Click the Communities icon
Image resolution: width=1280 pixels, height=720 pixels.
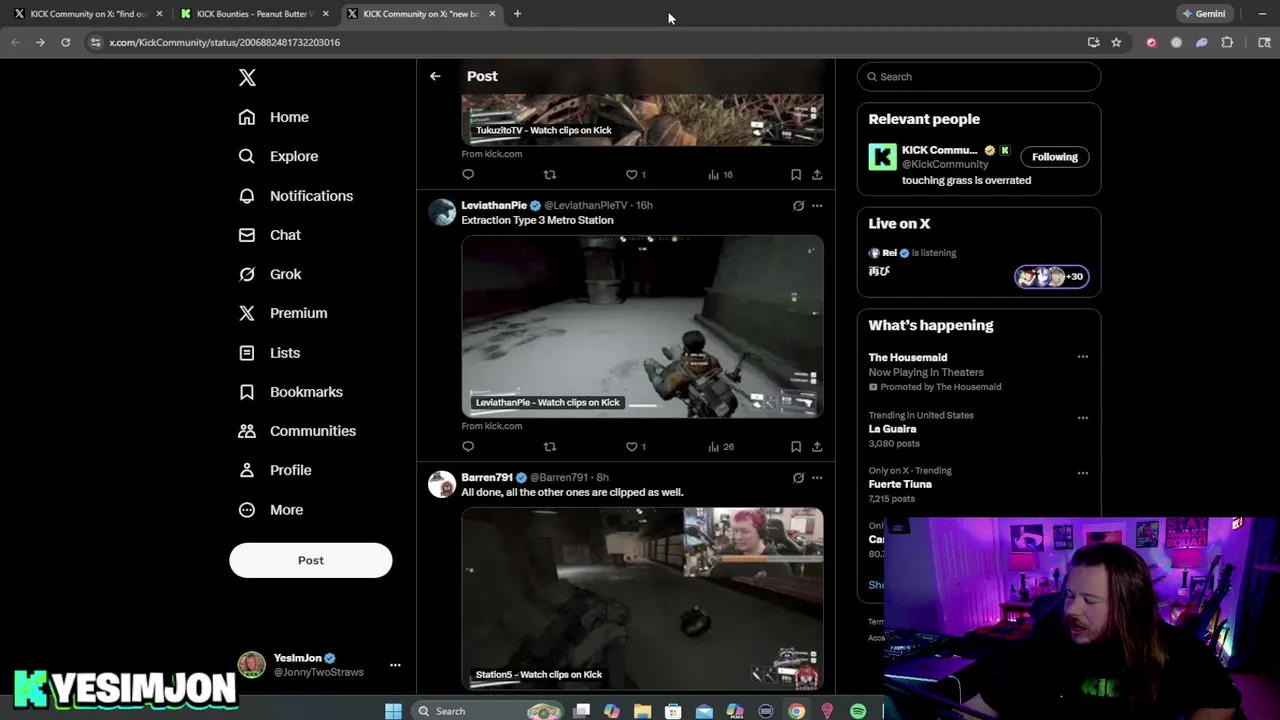247,431
